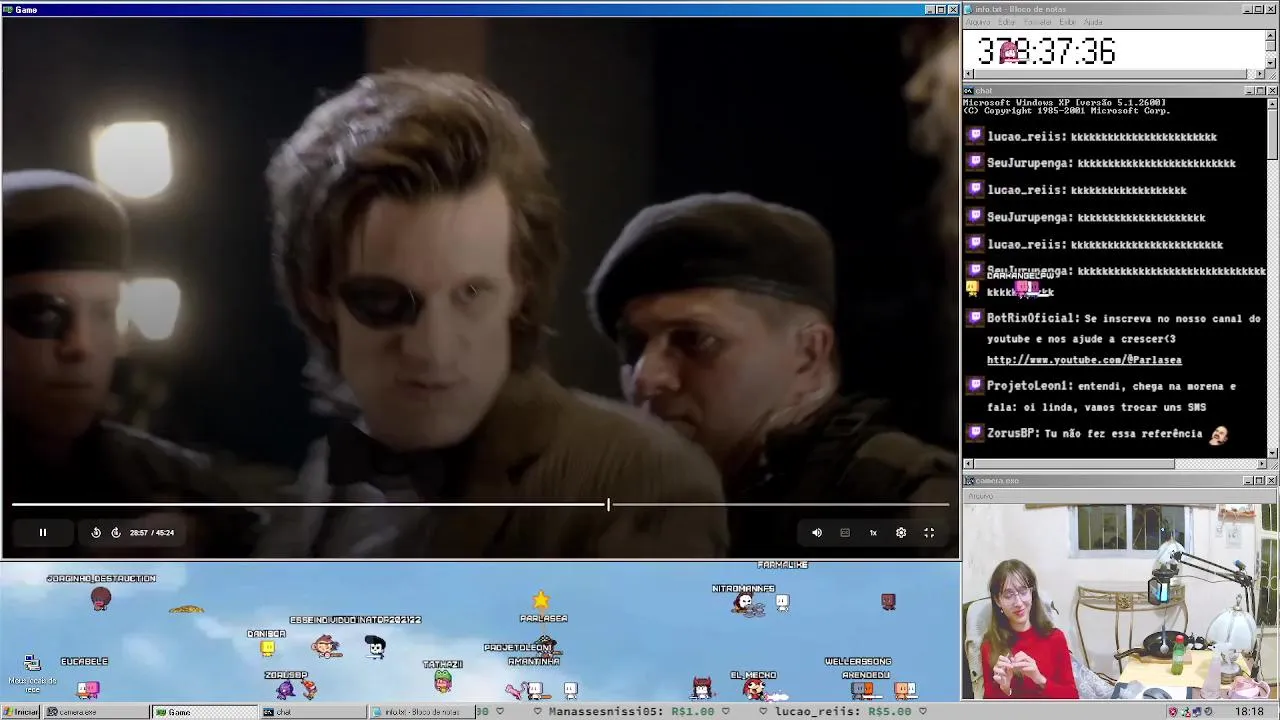The width and height of the screenshot is (1280, 720).
Task: Switch to info.txt Bloco de notas taskbar item
Action: coord(420,712)
